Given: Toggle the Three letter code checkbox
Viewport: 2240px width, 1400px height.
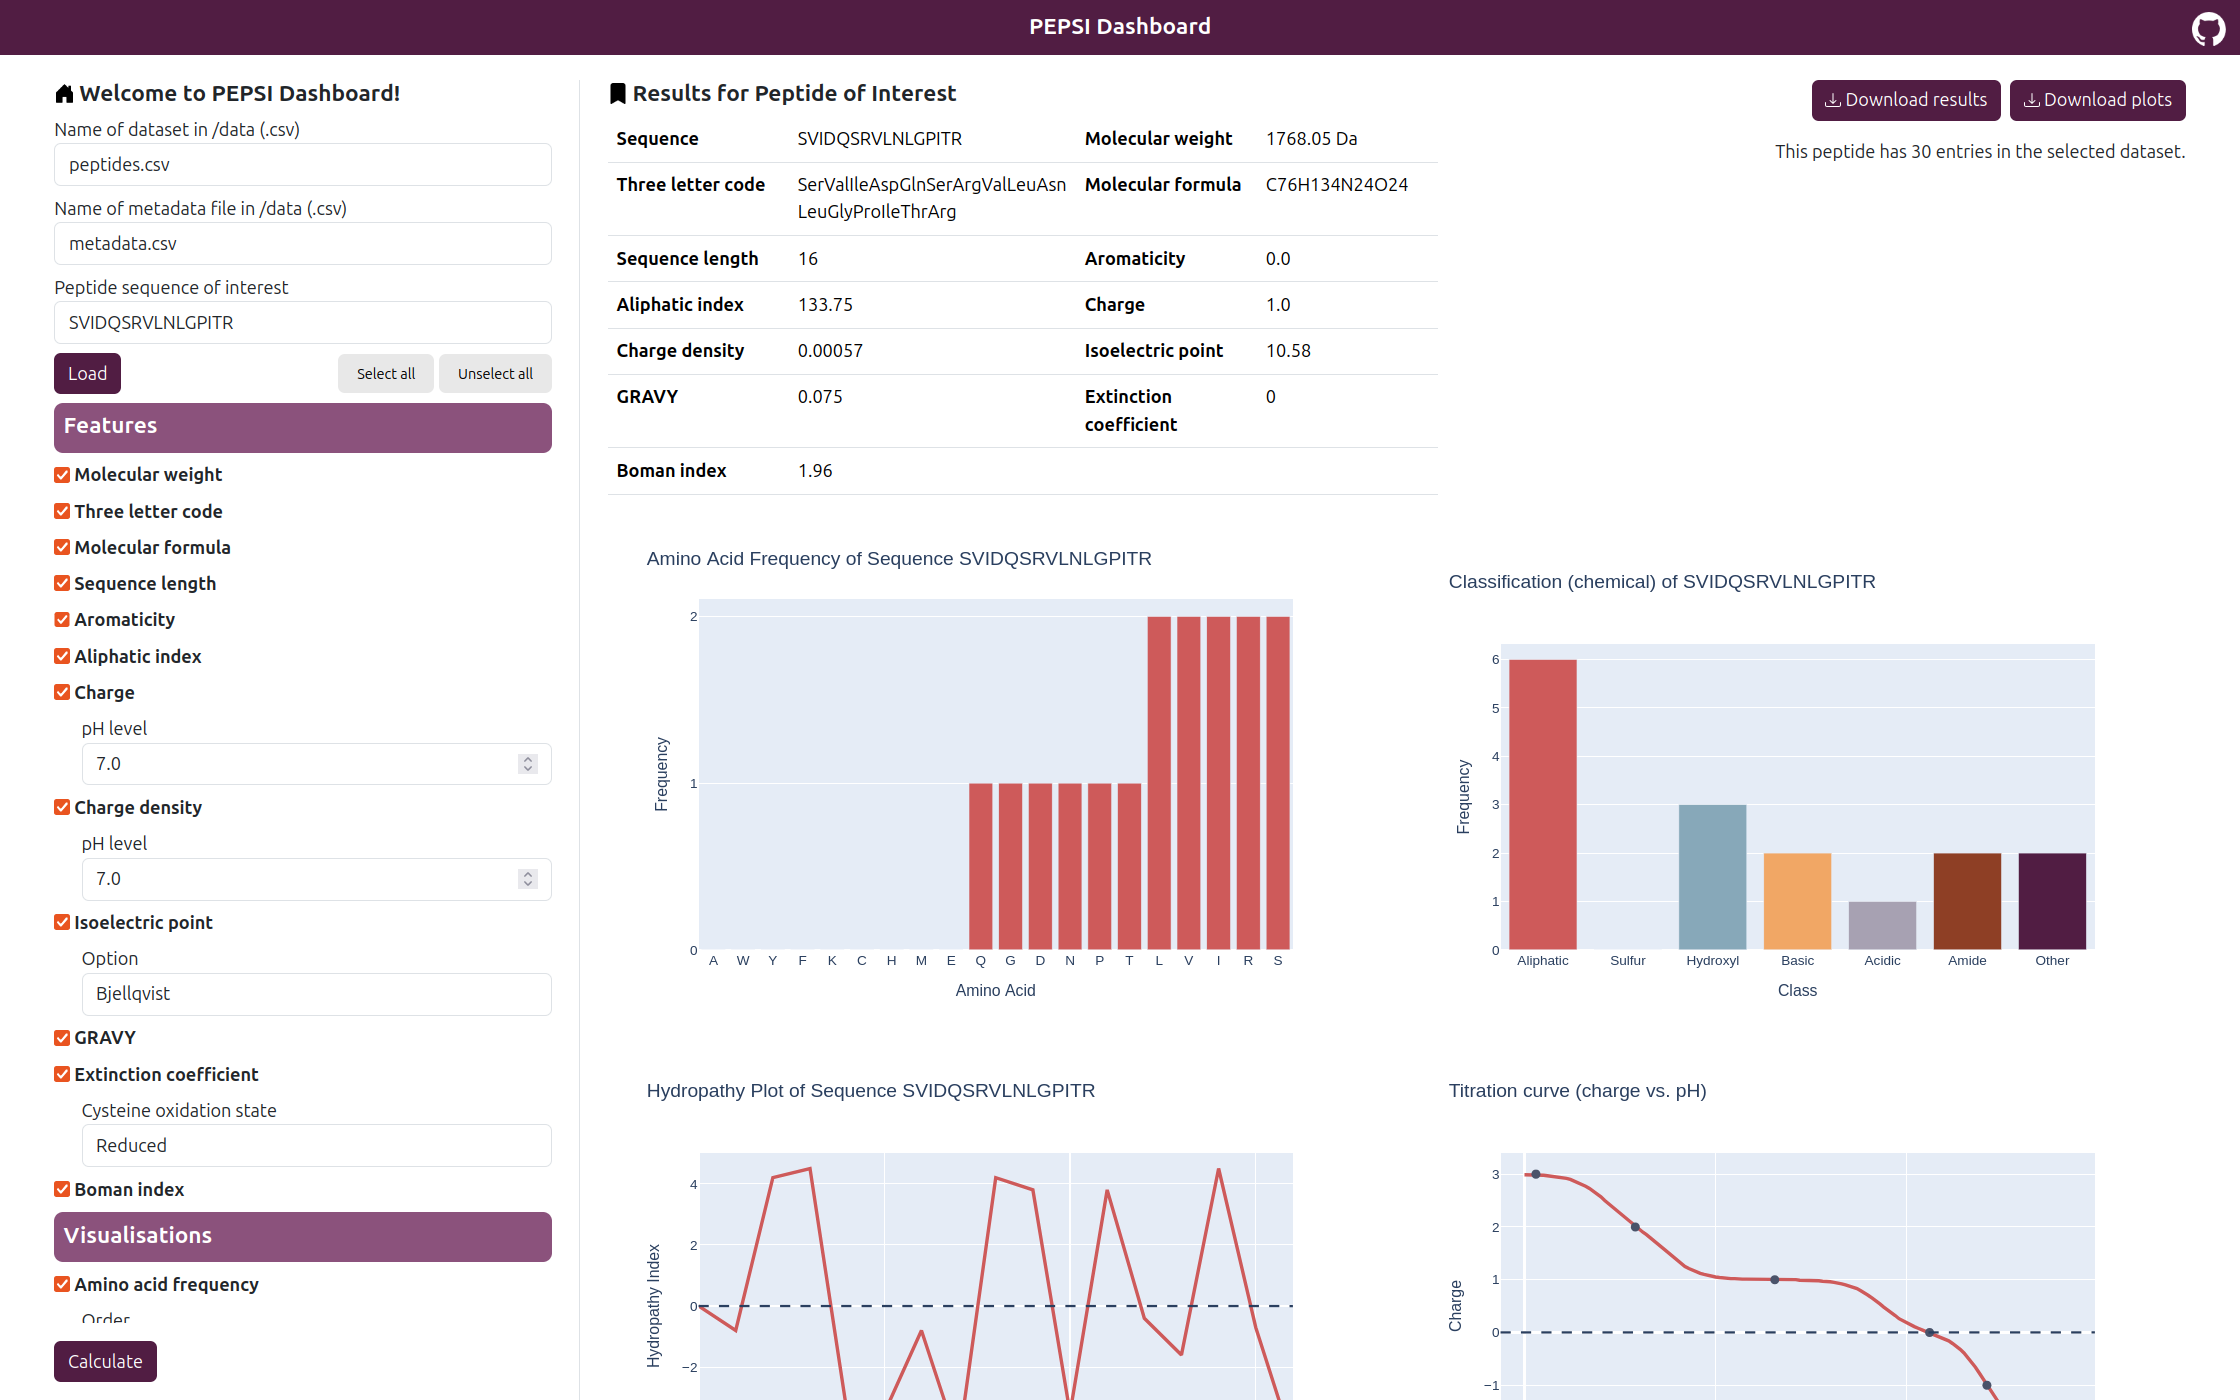Looking at the screenshot, I should [62, 511].
